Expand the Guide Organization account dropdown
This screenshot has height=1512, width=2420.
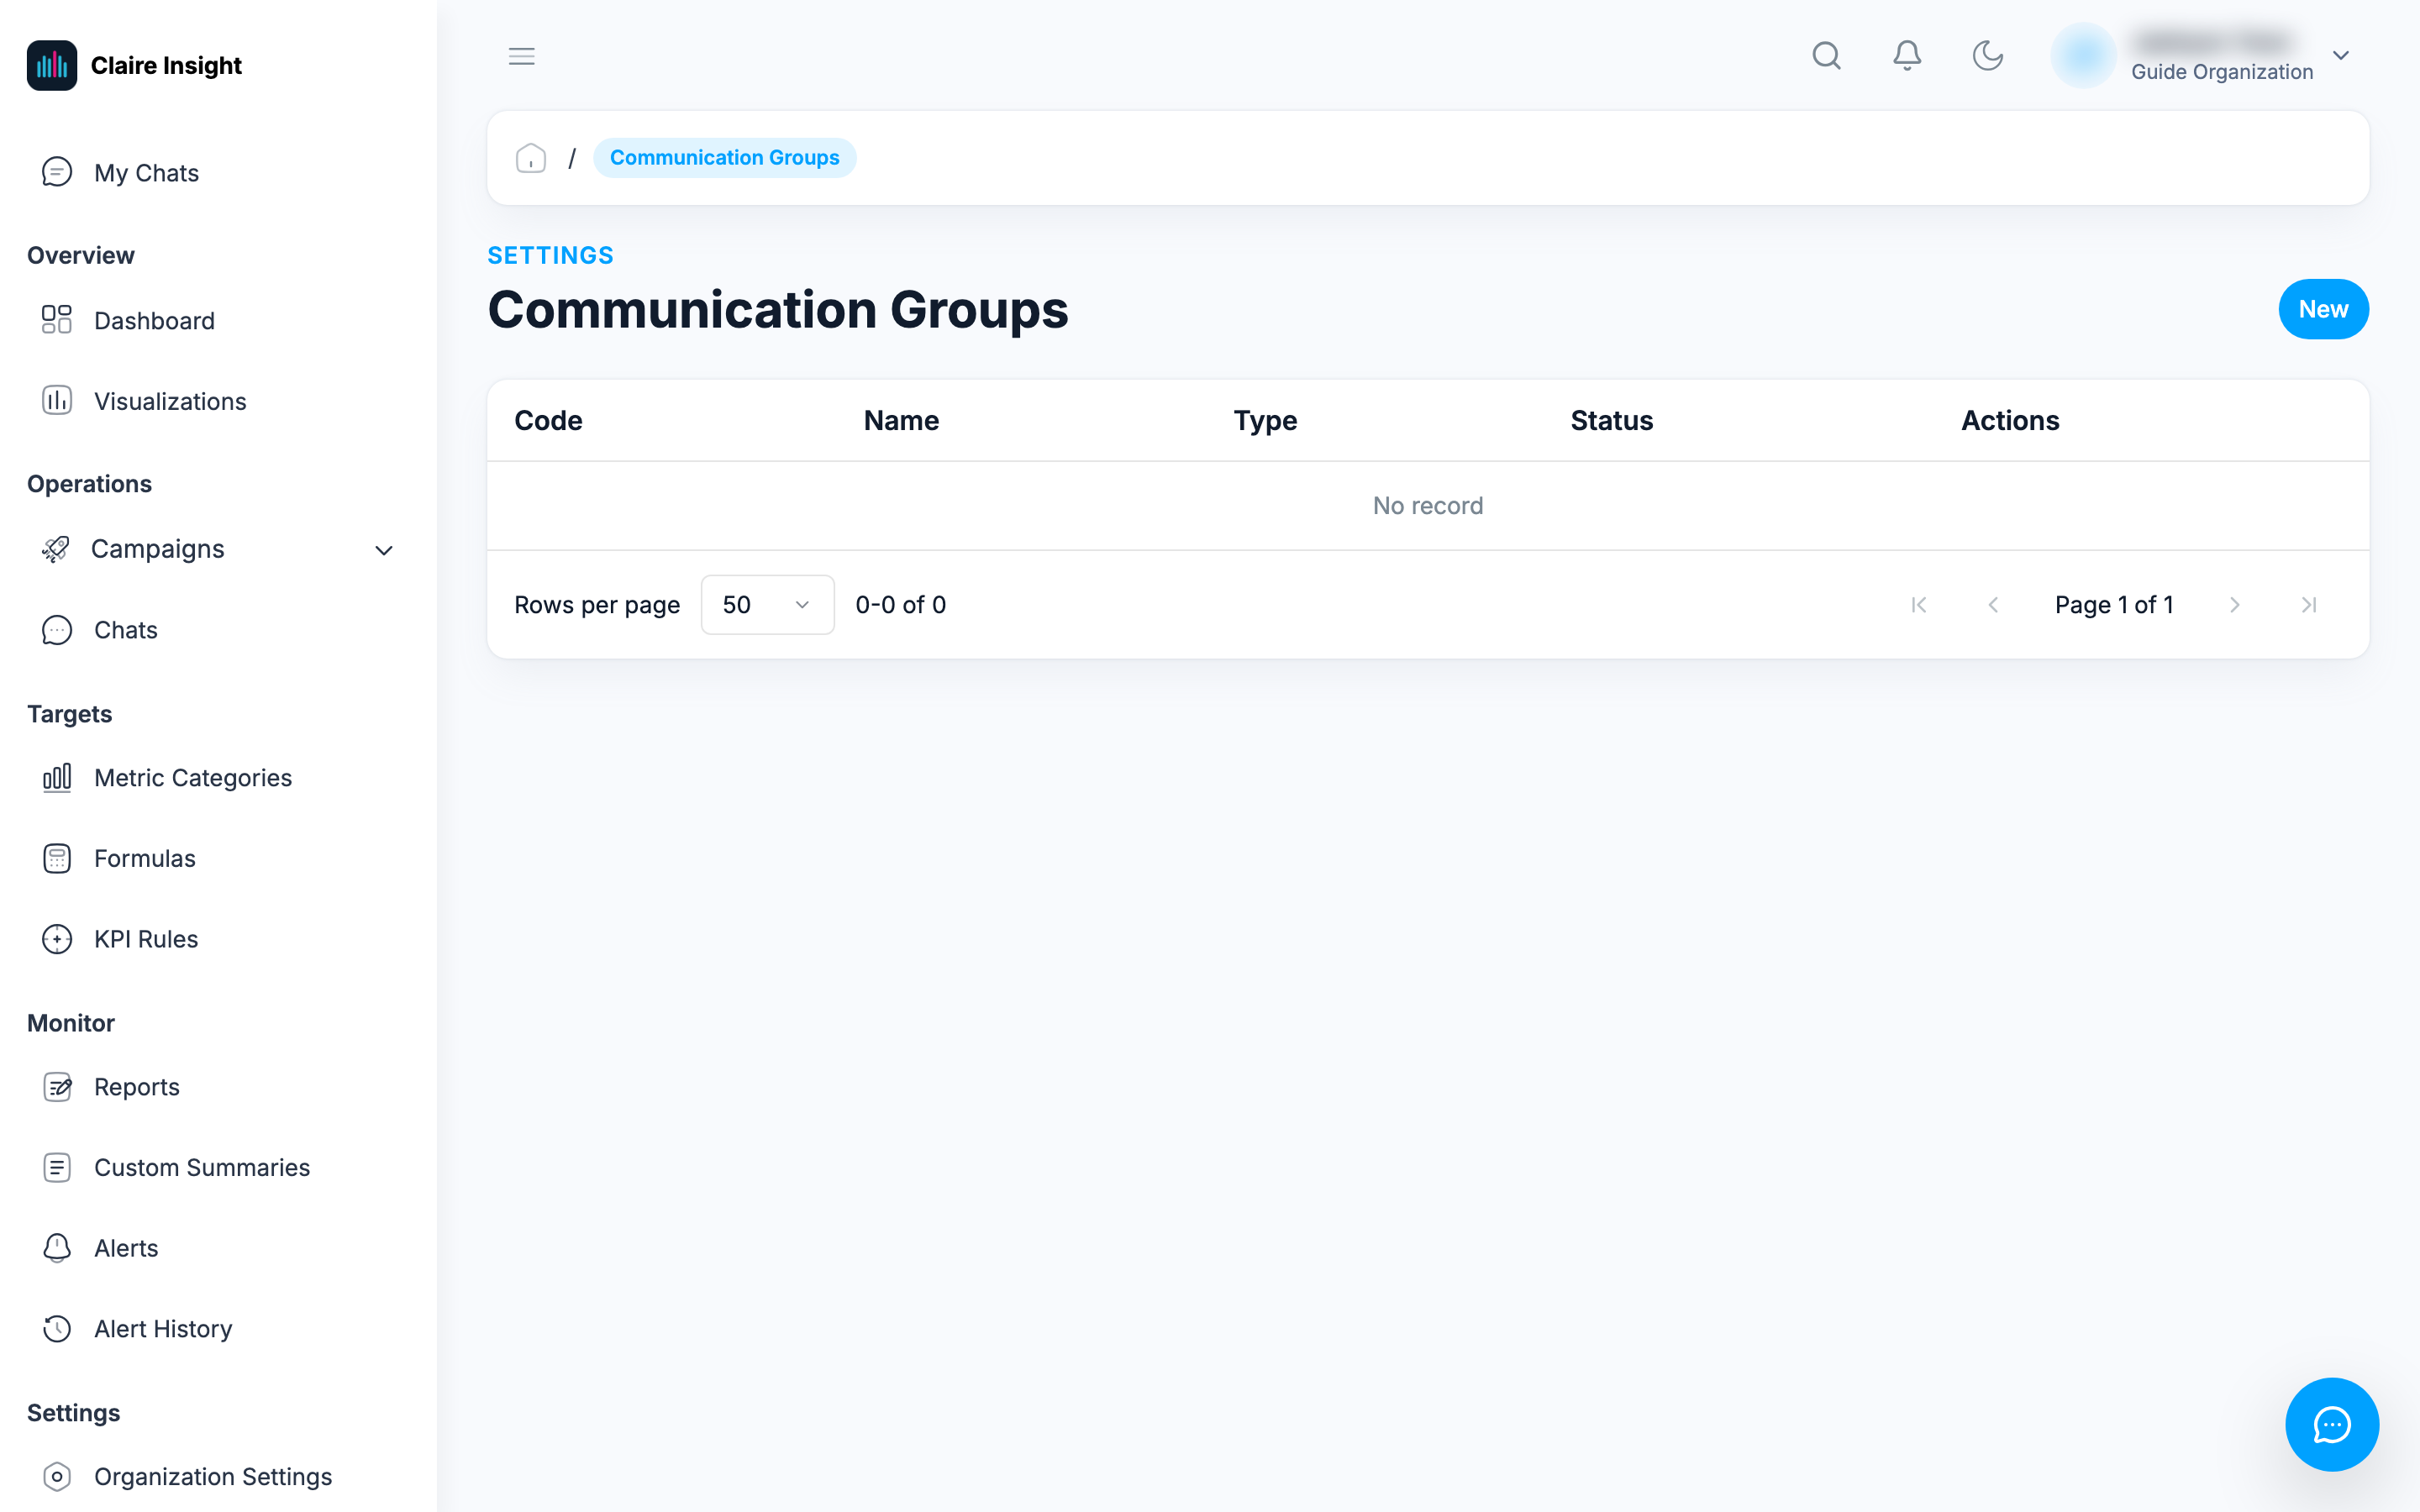click(2340, 56)
